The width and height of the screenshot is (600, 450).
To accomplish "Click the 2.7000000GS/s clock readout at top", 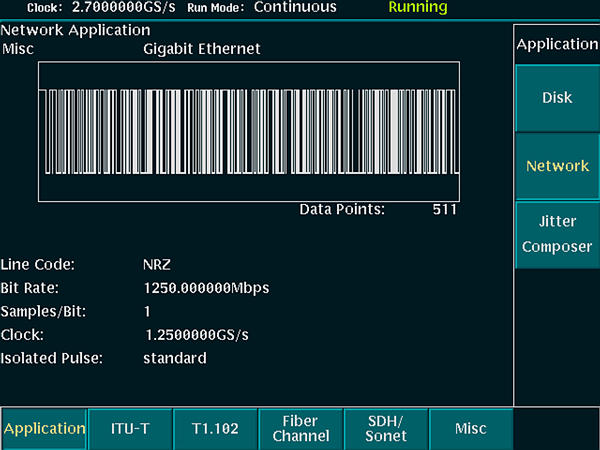I will pos(125,7).
